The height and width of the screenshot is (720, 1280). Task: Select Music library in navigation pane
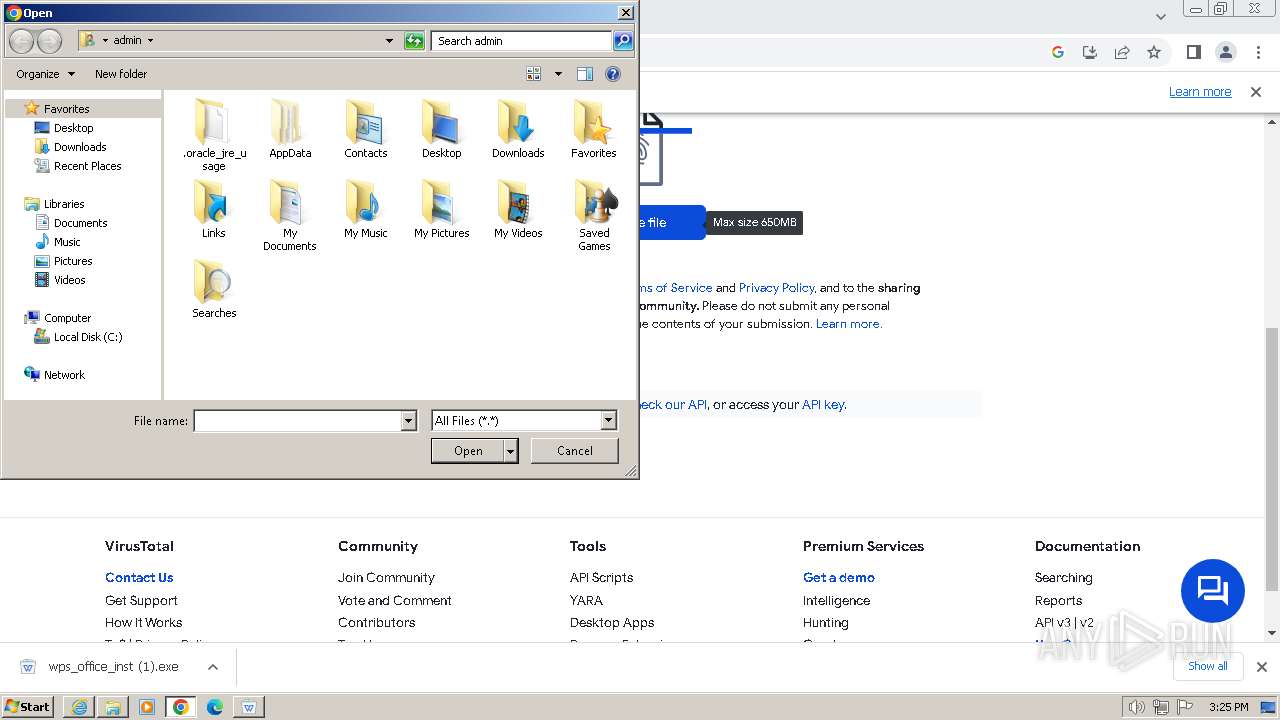tap(67, 242)
